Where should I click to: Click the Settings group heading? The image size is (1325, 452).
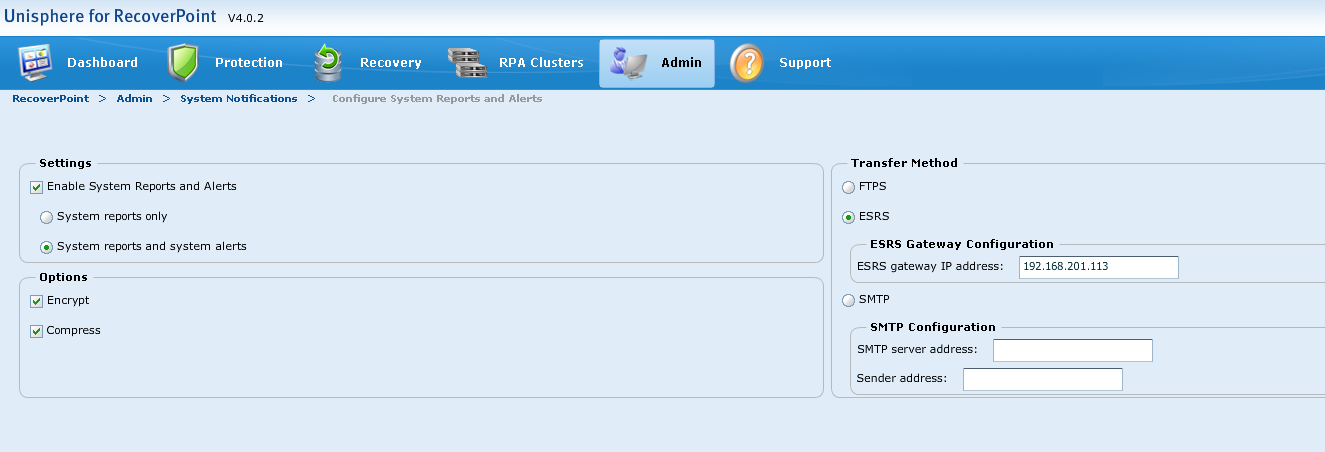(65, 163)
